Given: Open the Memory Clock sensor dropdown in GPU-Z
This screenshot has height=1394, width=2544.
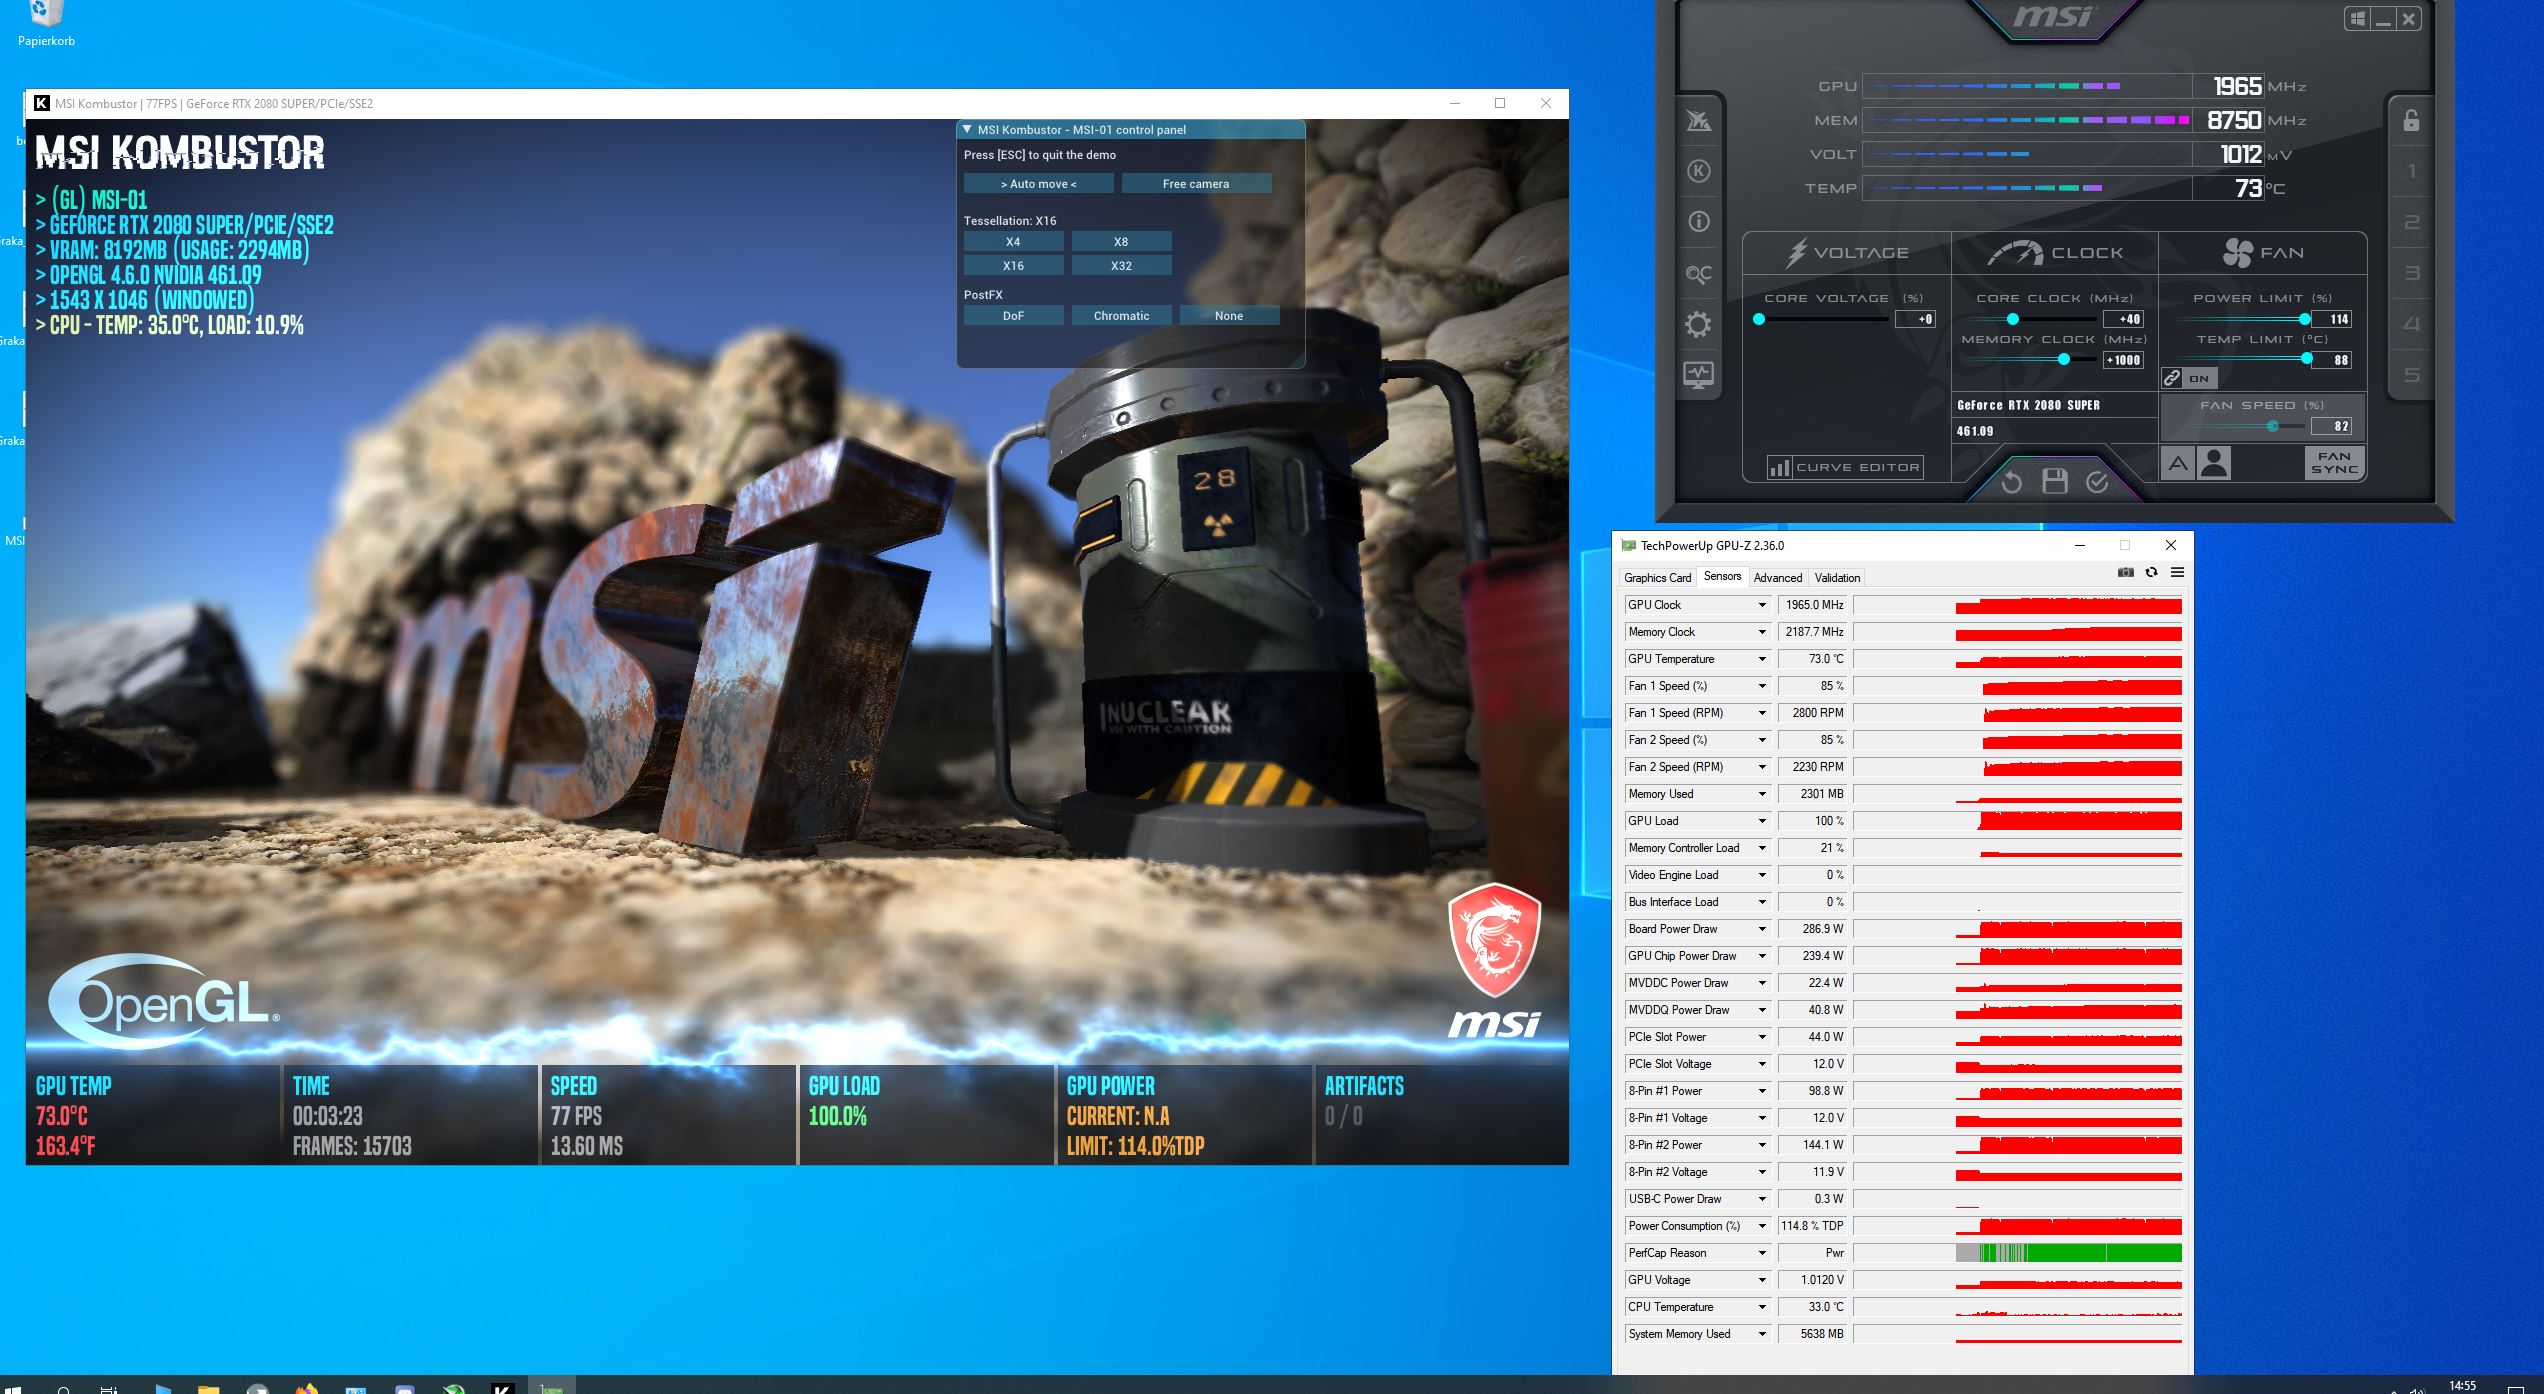Looking at the screenshot, I should point(1762,632).
